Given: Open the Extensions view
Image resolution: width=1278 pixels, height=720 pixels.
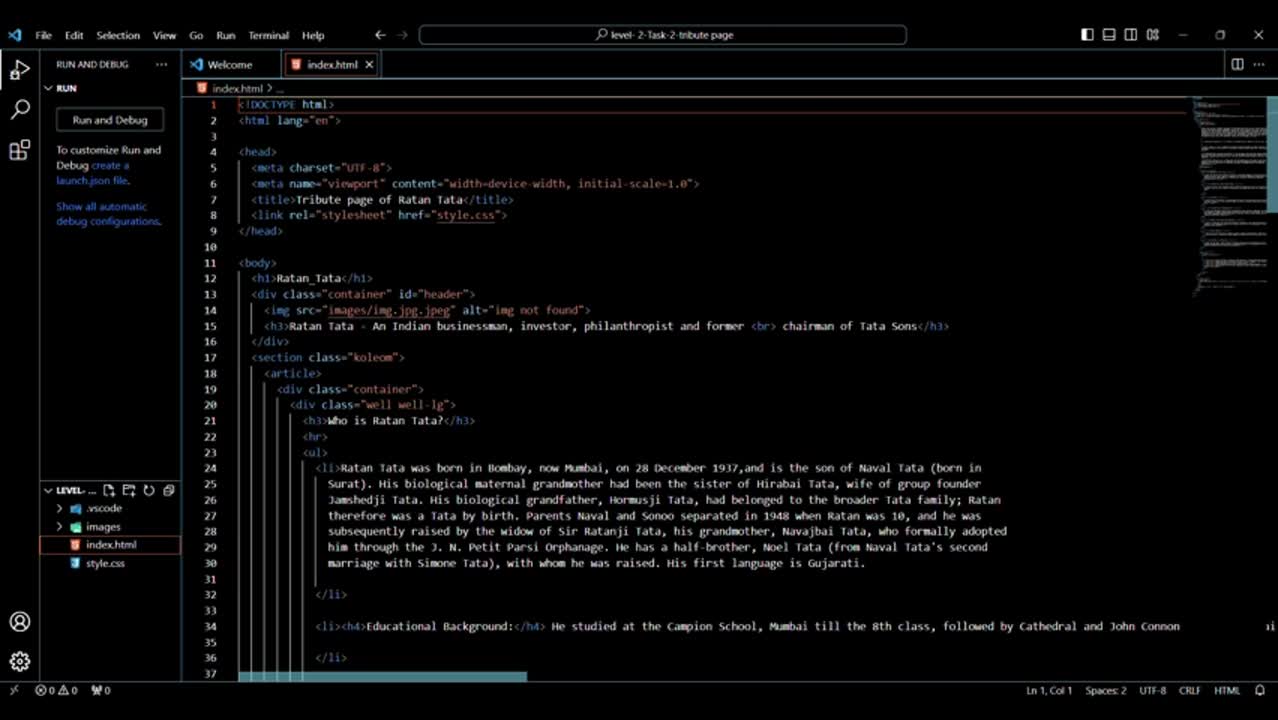Looking at the screenshot, I should (19, 151).
